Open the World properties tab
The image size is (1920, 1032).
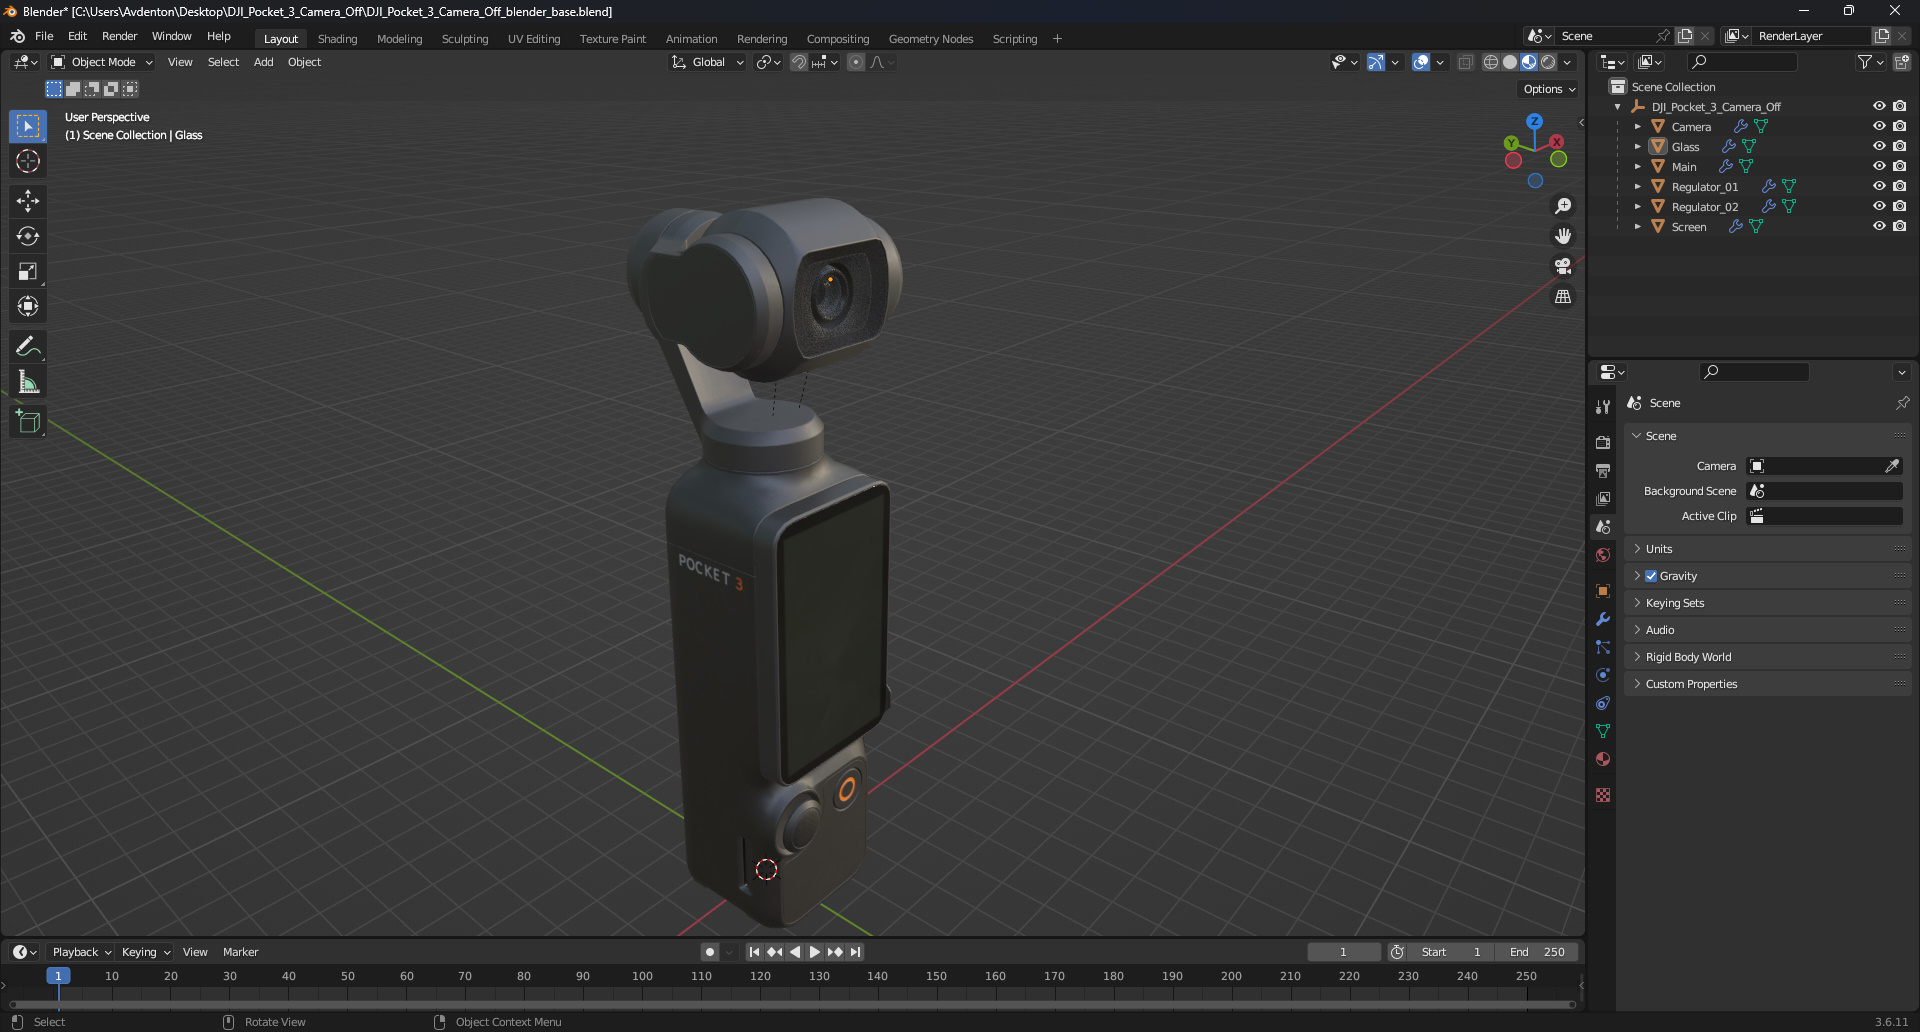[1603, 555]
